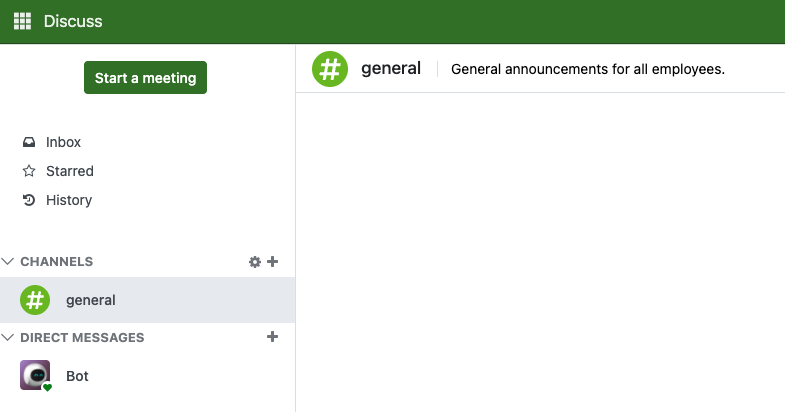This screenshot has width=785, height=412.
Task: Open message History
Action: pos(68,200)
